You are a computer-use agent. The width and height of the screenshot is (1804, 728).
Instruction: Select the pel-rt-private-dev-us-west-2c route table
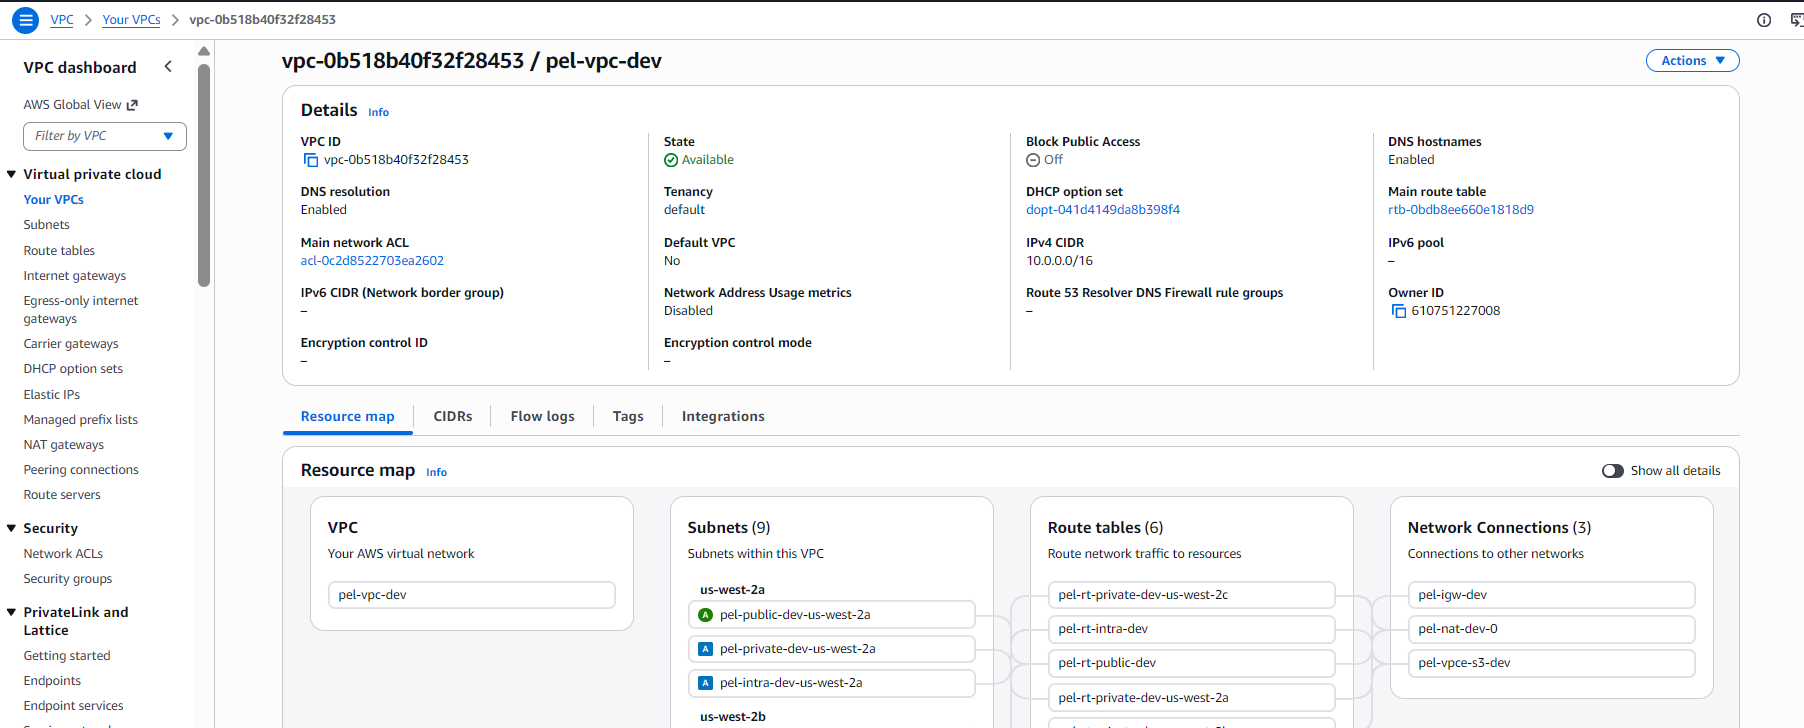pyautogui.click(x=1191, y=595)
